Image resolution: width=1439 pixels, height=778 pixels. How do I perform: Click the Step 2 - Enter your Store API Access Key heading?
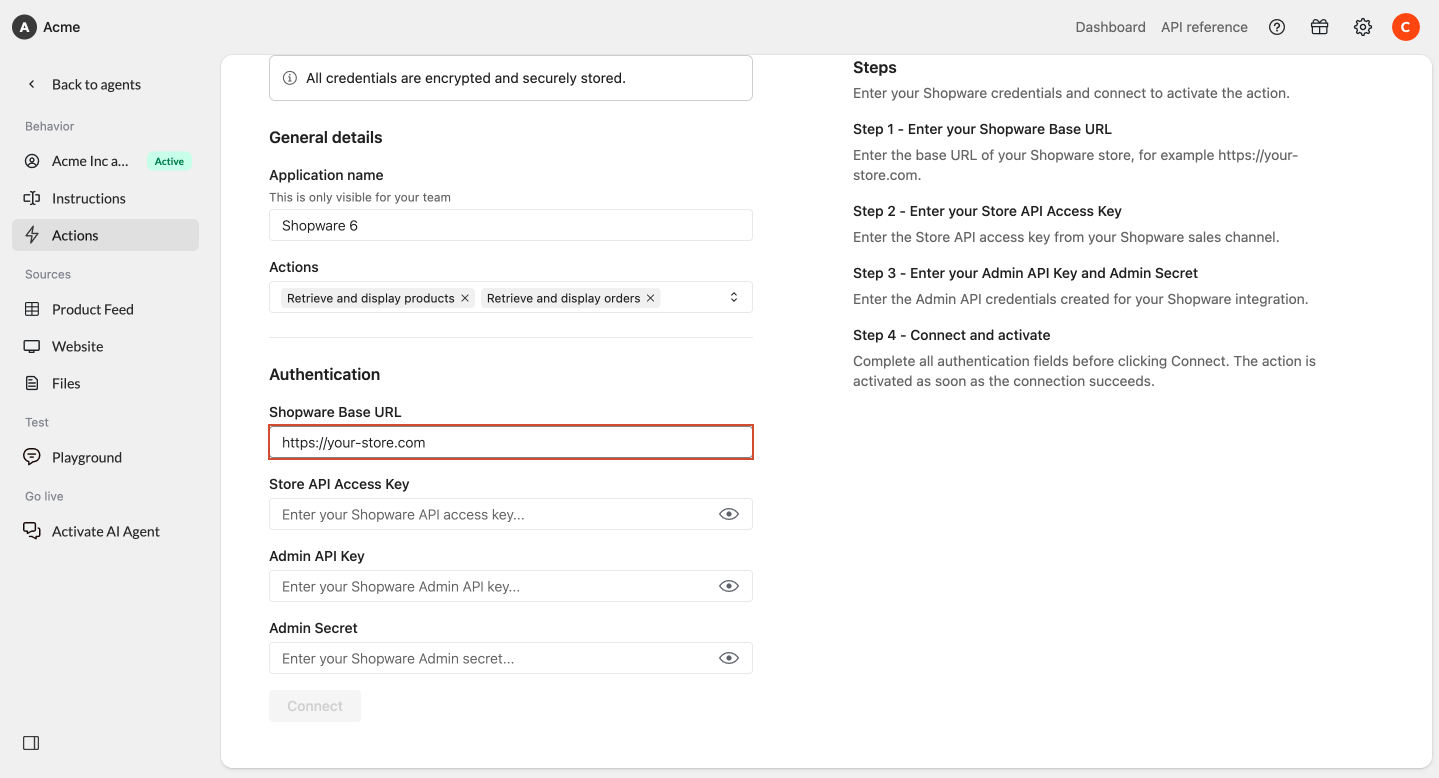987,211
